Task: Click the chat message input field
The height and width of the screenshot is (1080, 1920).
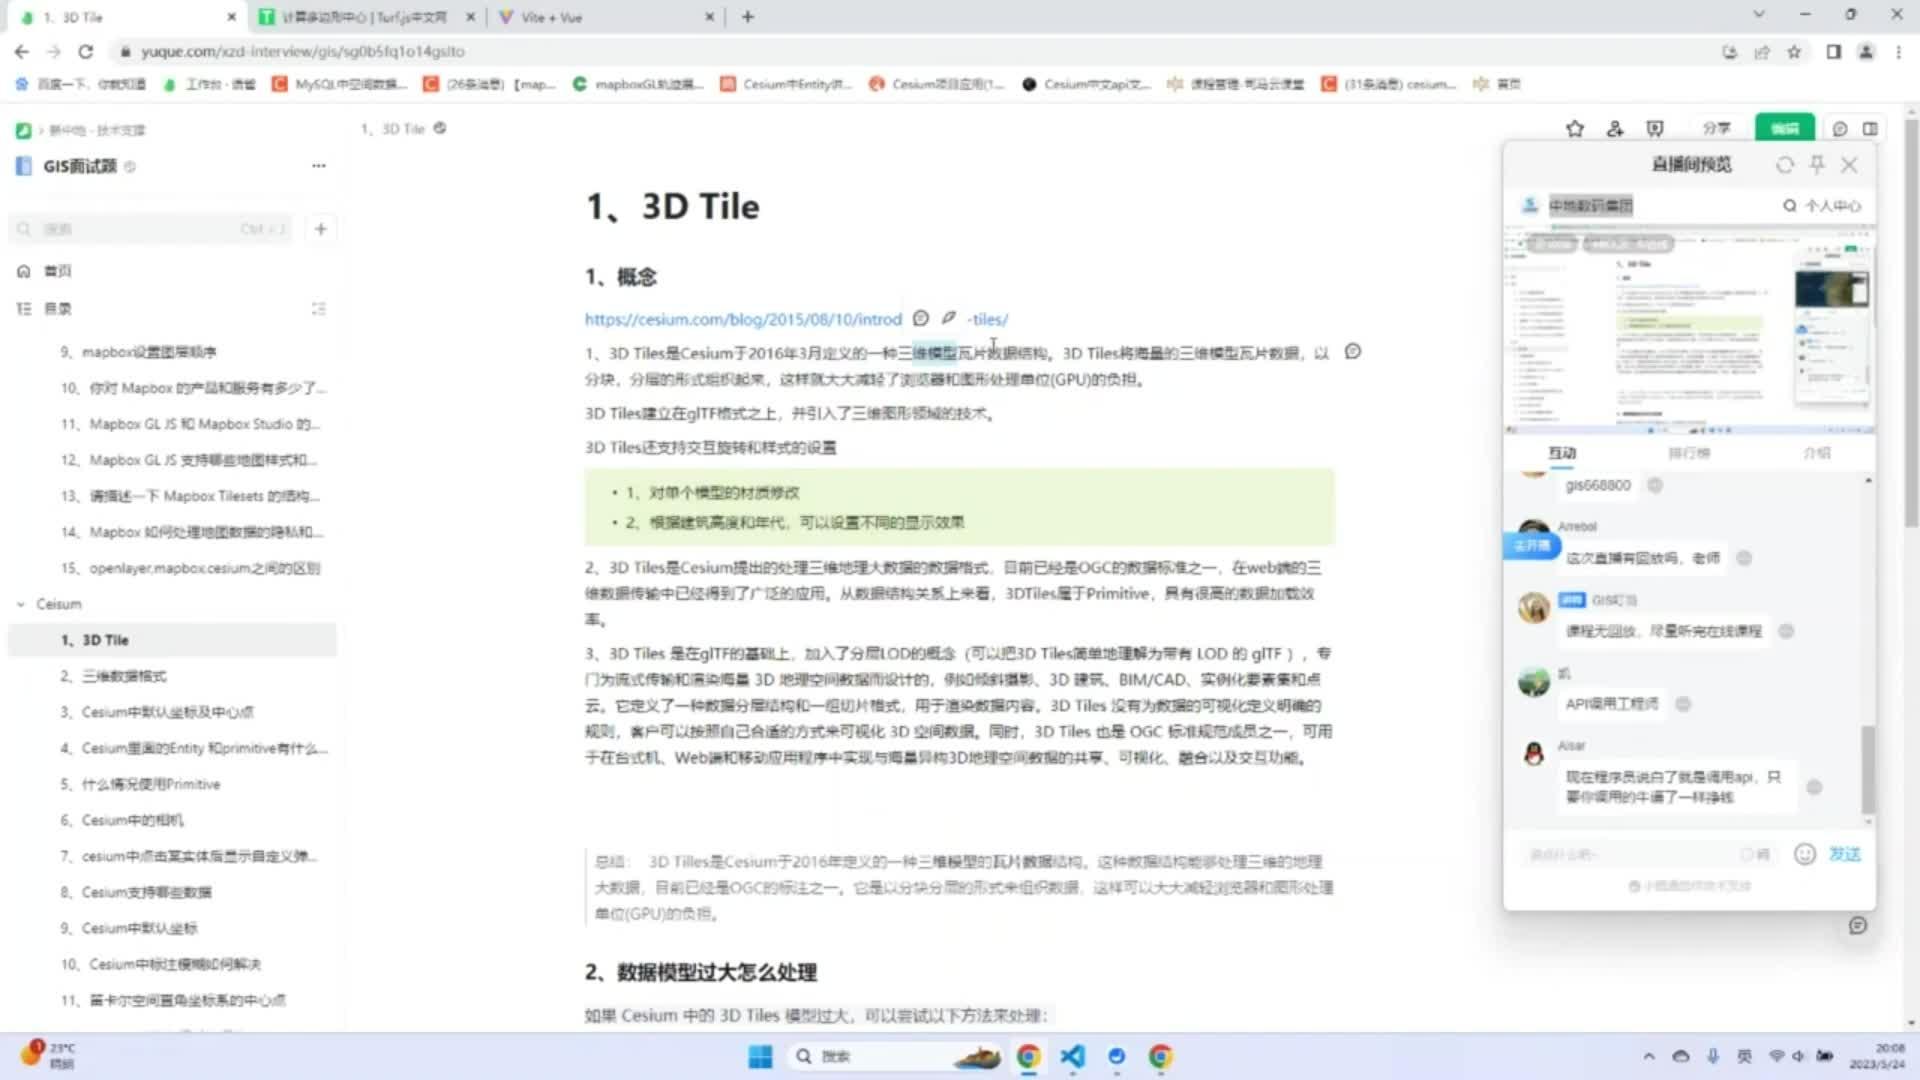Action: point(1640,854)
